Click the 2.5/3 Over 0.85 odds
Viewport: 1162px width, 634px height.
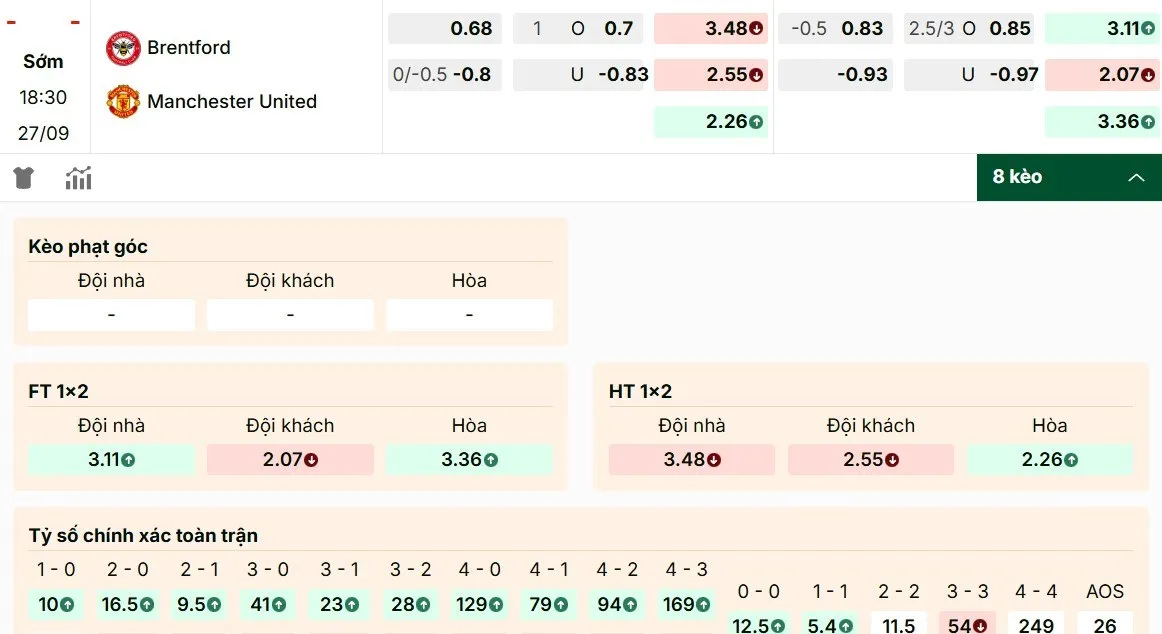pyautogui.click(x=968, y=28)
